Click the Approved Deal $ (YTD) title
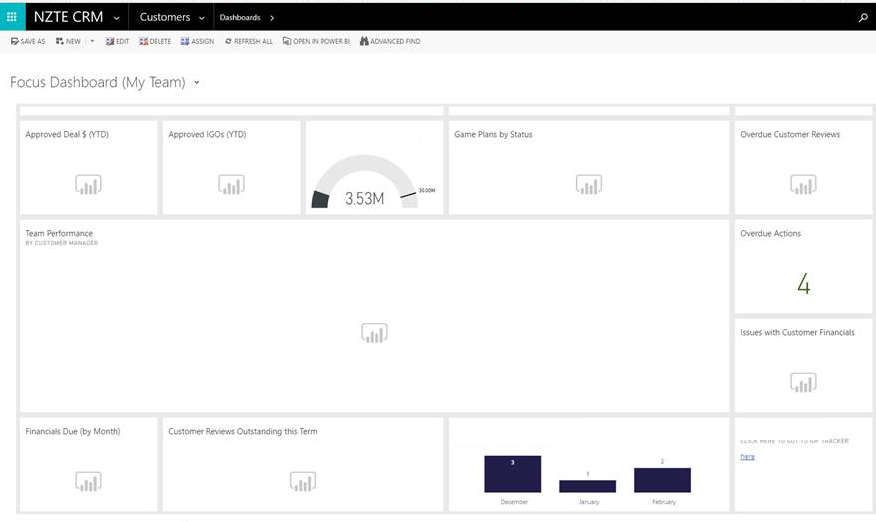 coord(67,134)
